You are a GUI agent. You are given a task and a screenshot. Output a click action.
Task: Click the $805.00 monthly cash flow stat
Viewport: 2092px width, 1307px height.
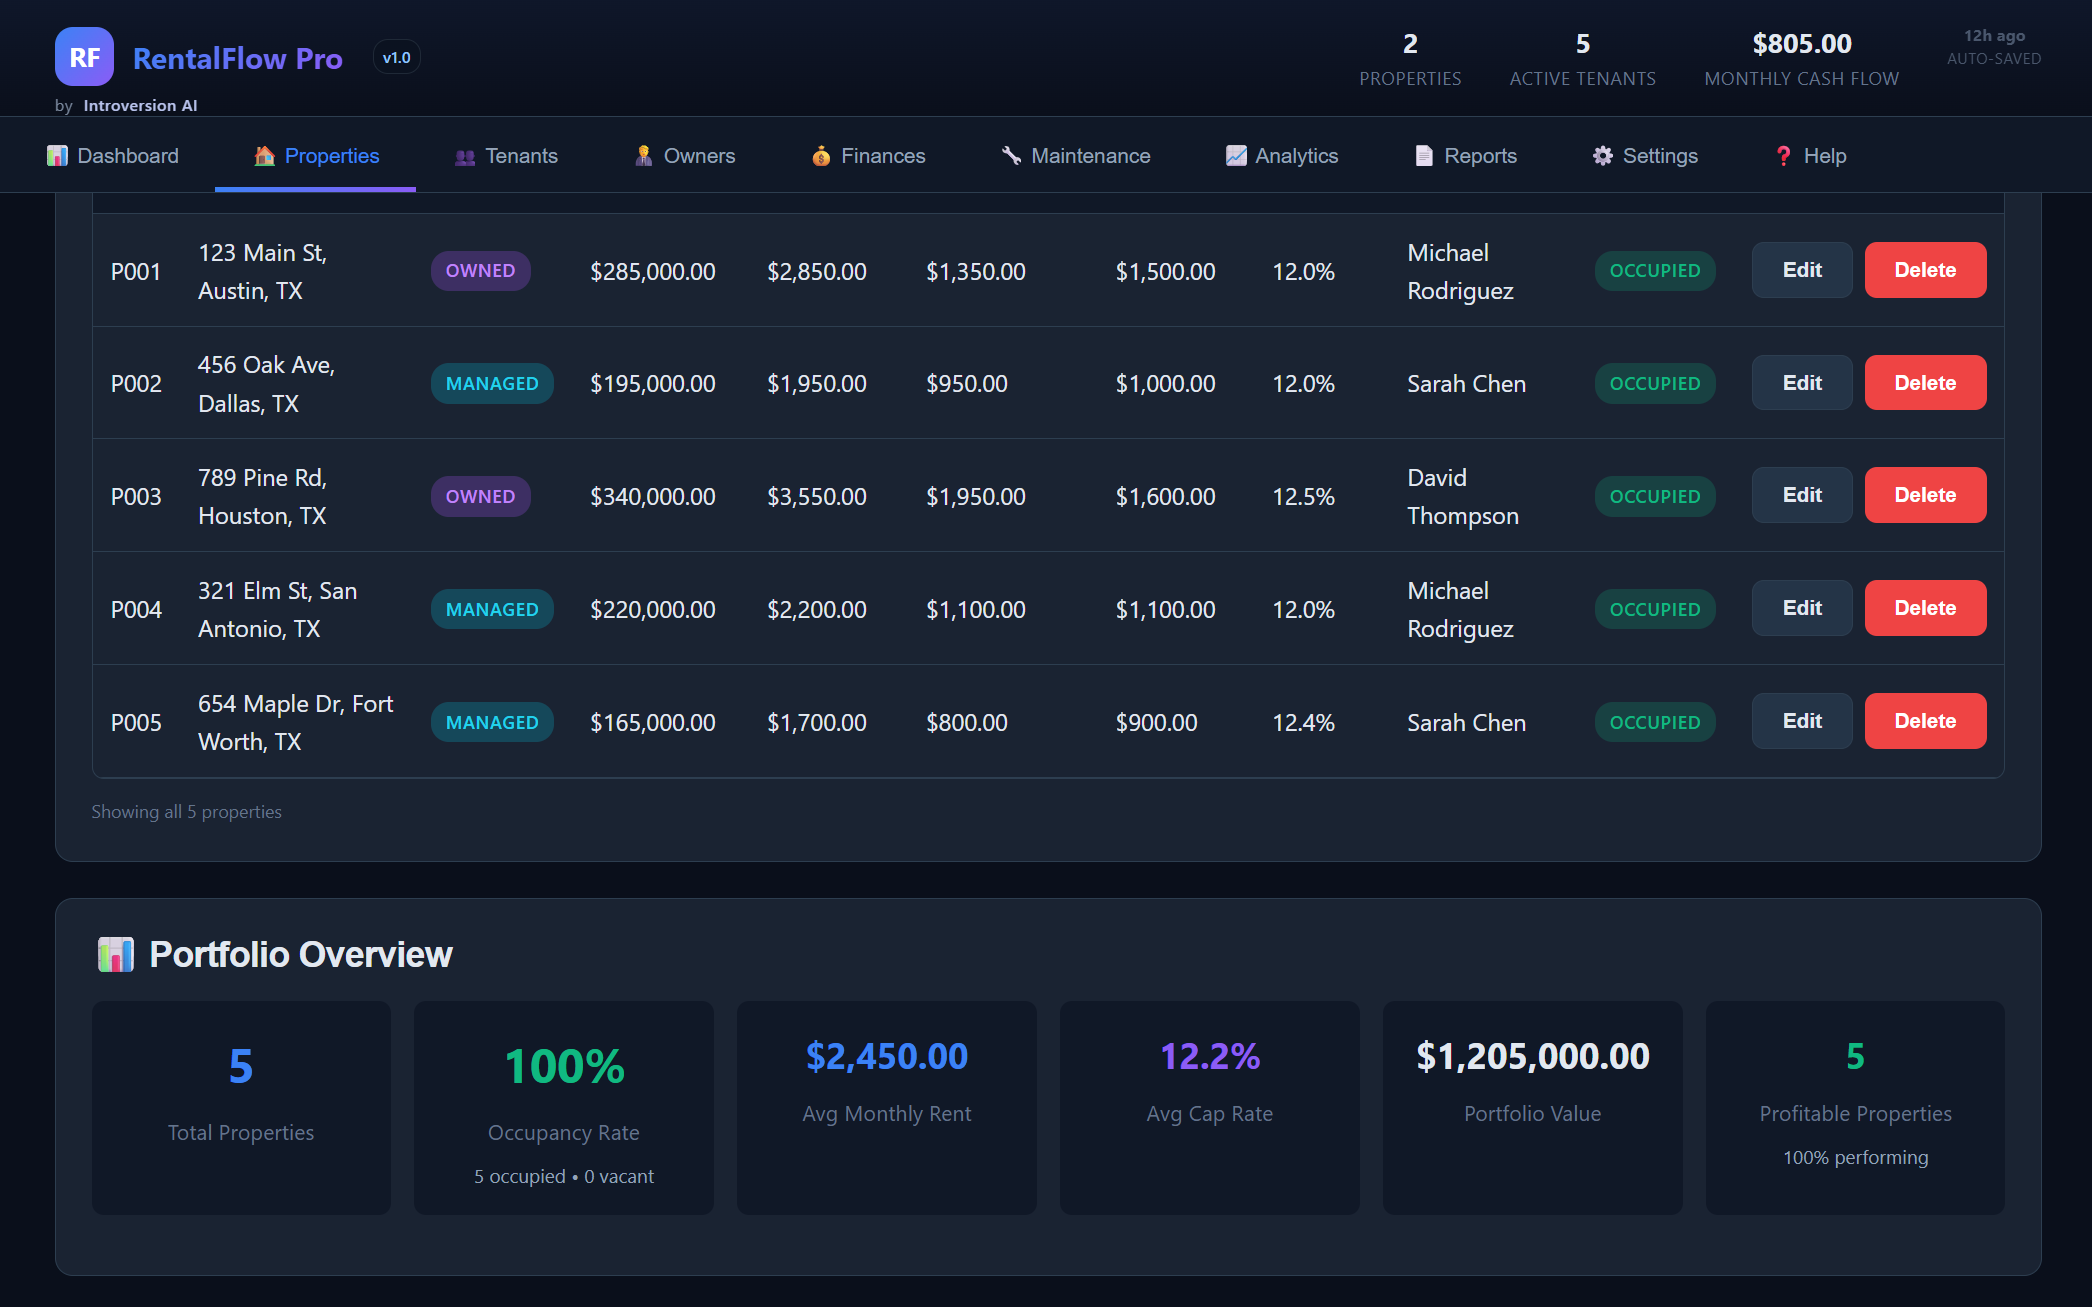[1801, 58]
